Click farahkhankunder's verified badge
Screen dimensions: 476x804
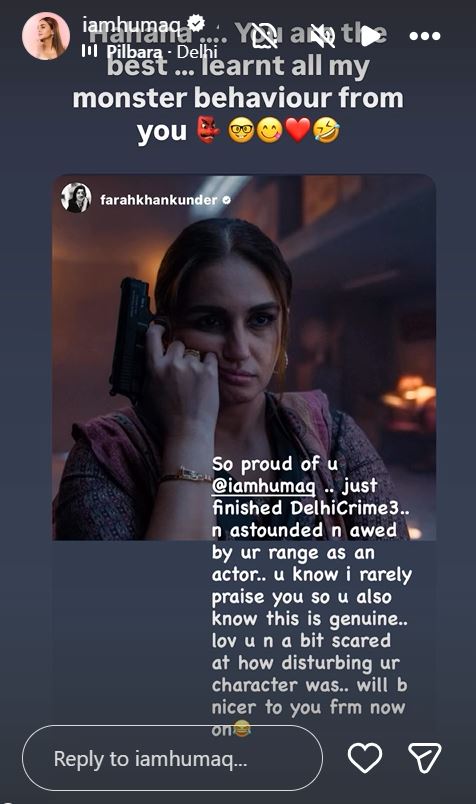[x=226, y=200]
